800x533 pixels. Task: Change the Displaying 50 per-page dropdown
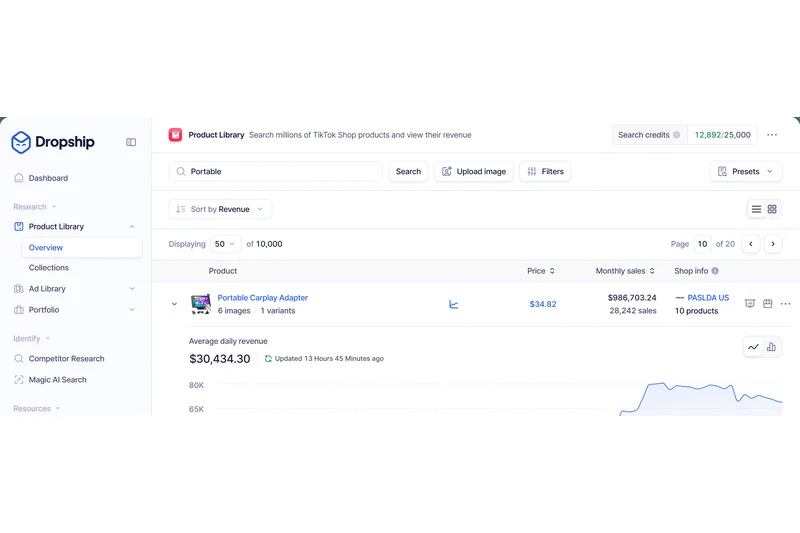point(226,244)
